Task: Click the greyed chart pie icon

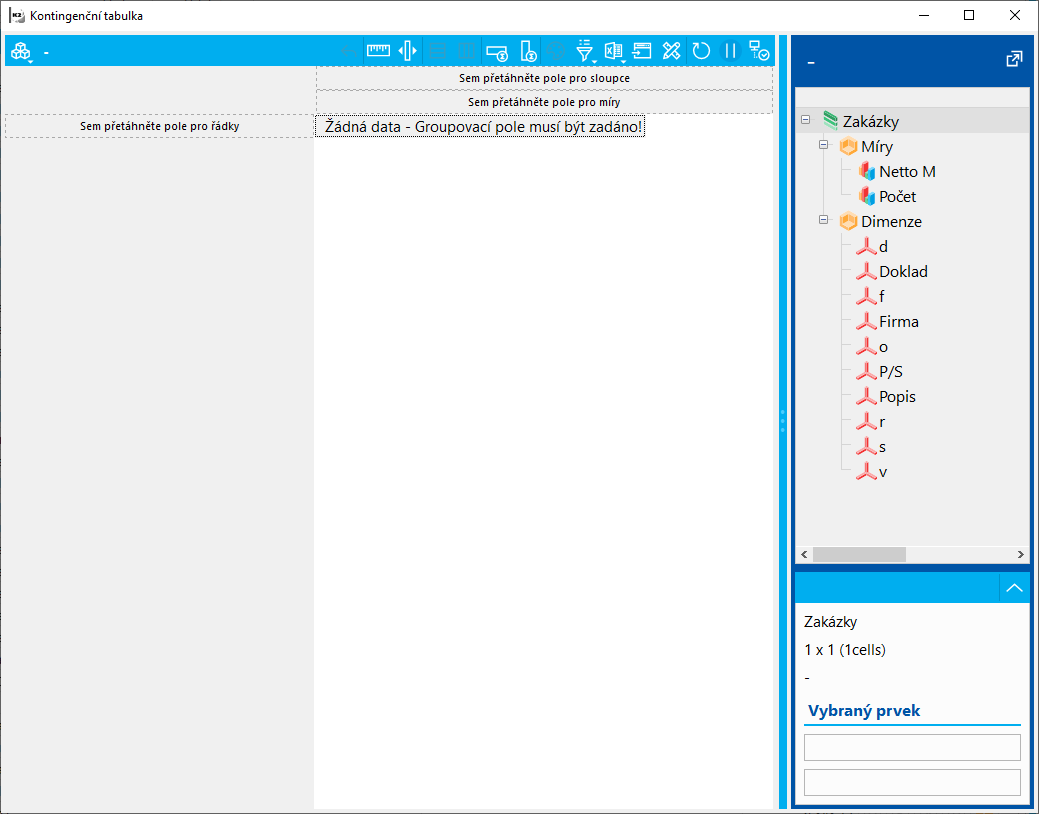Action: 557,51
